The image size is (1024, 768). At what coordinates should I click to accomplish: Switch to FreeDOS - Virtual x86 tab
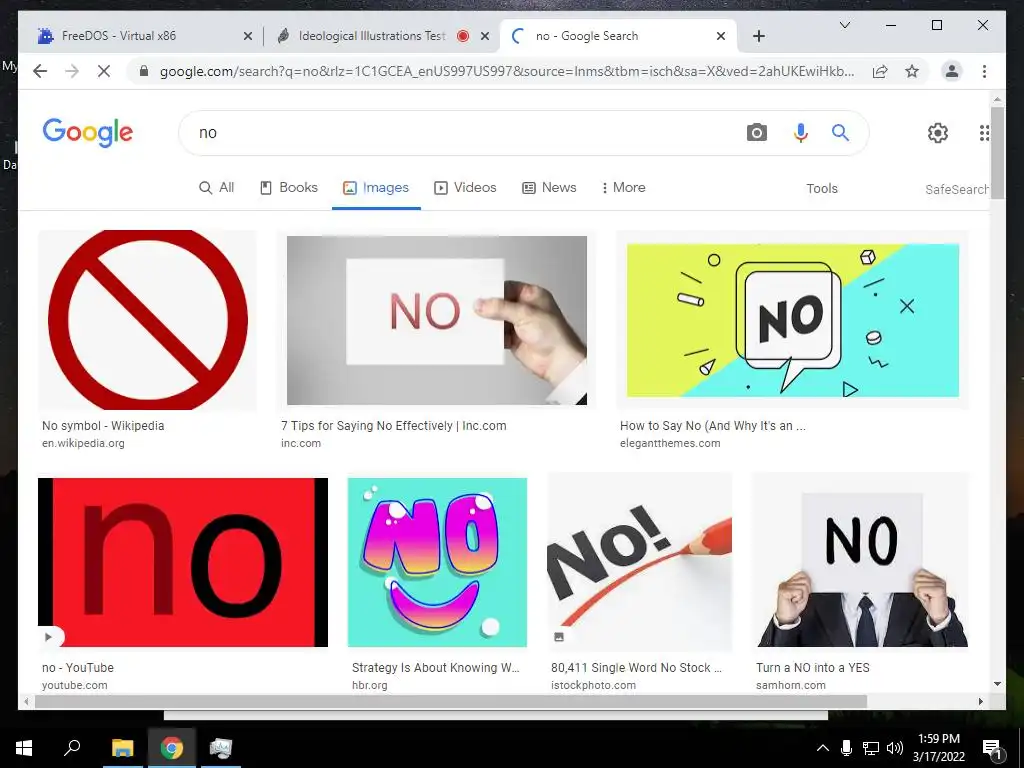pos(144,36)
